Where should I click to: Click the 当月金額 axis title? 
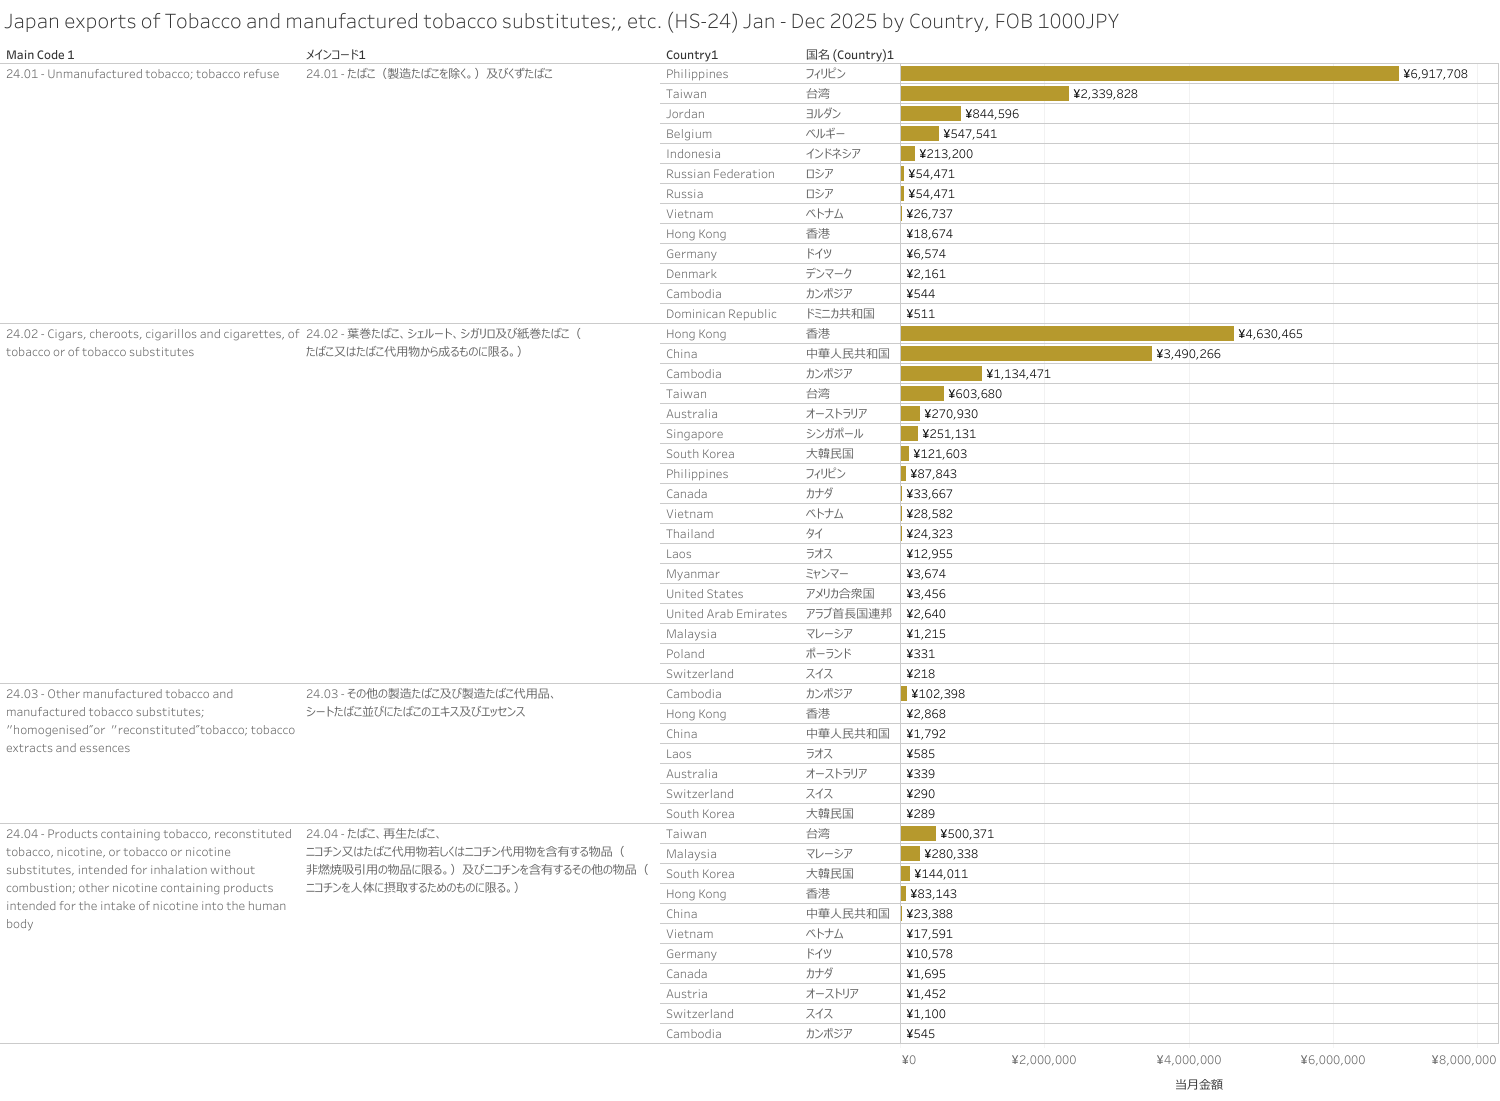click(1198, 1084)
